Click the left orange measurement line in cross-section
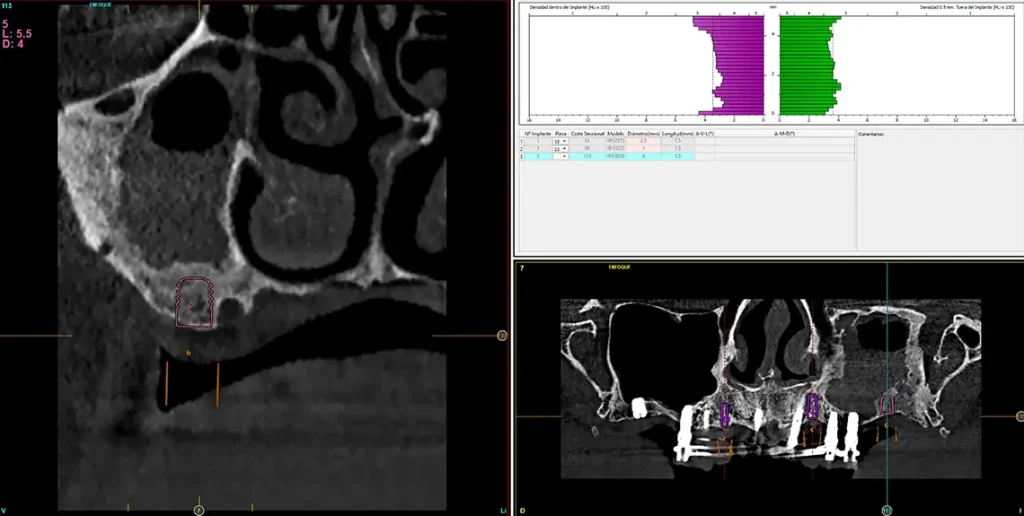 [x=166, y=383]
